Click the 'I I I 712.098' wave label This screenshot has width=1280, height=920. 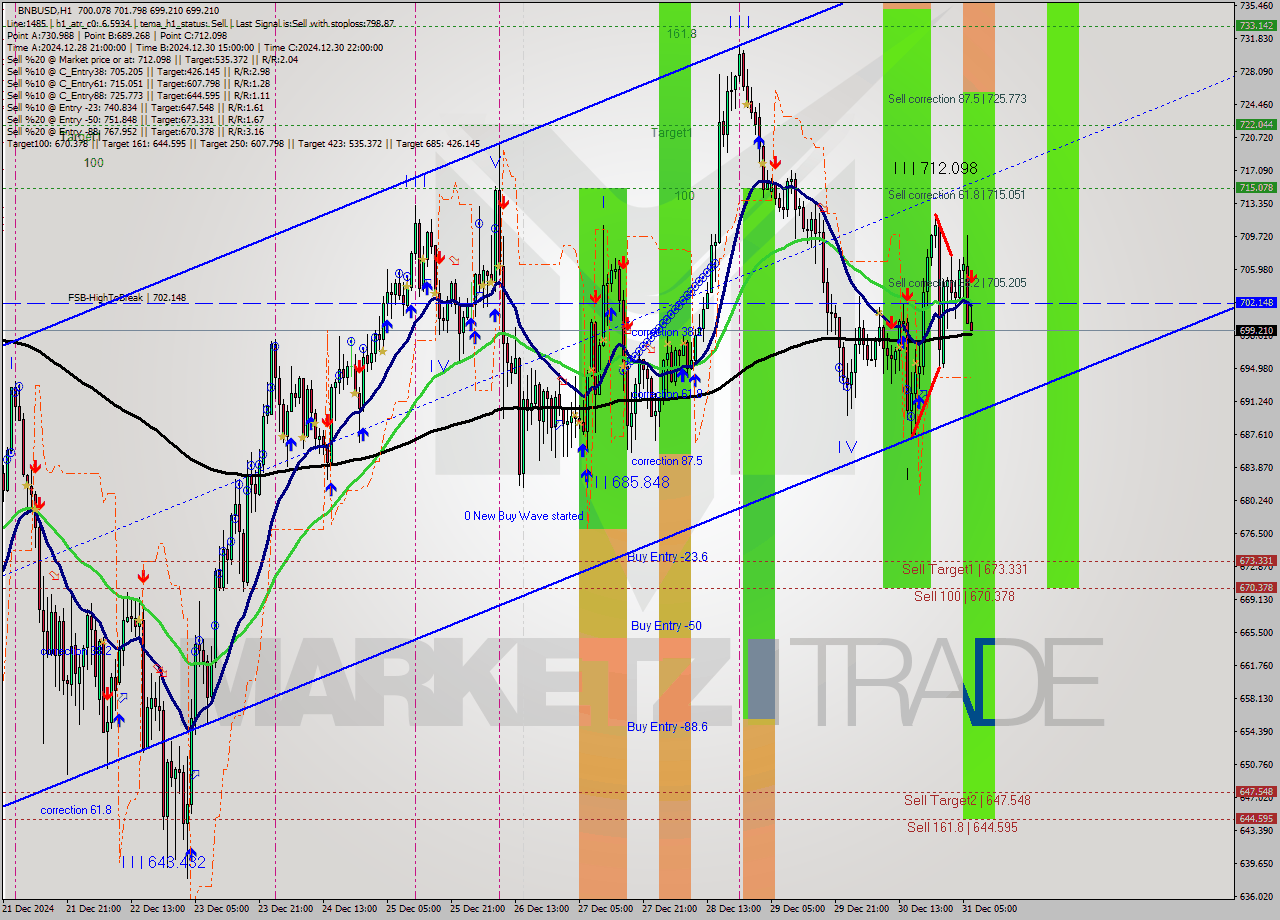935,168
